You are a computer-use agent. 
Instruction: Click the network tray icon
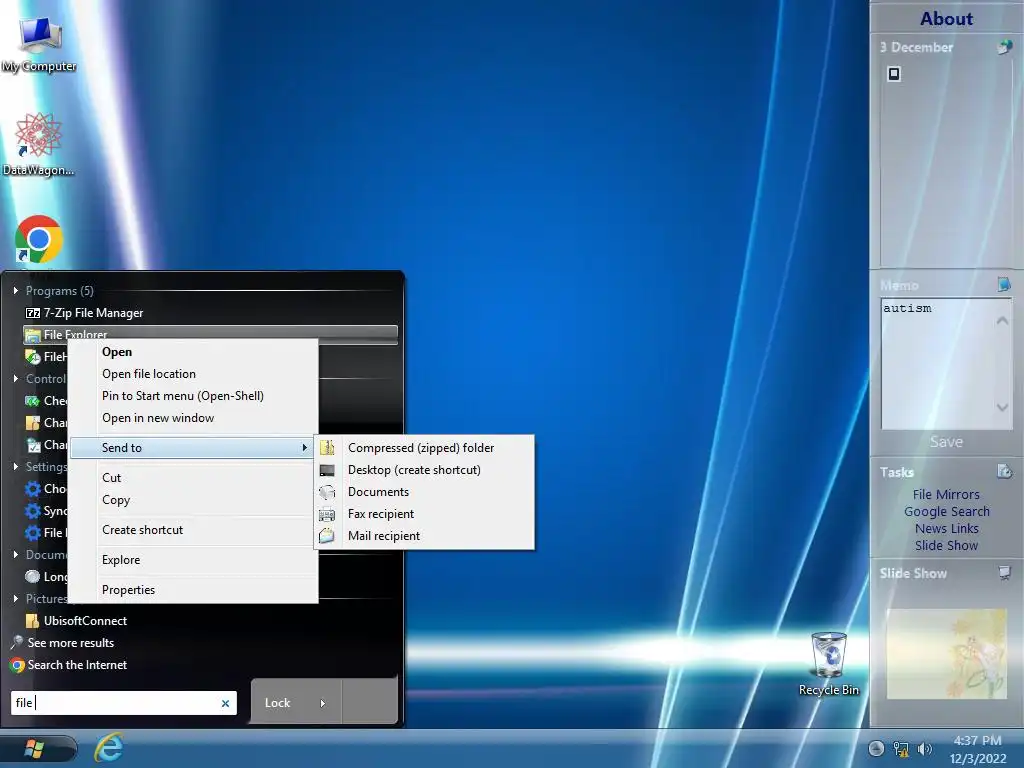(x=901, y=748)
